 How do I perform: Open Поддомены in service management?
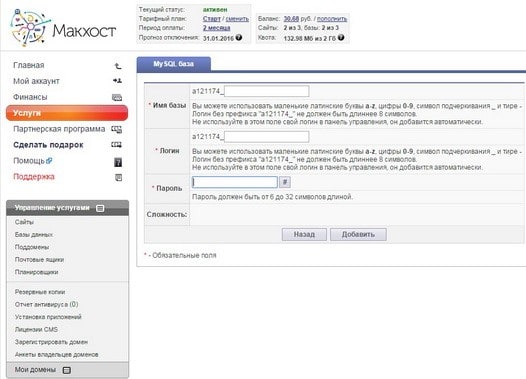pos(32,247)
